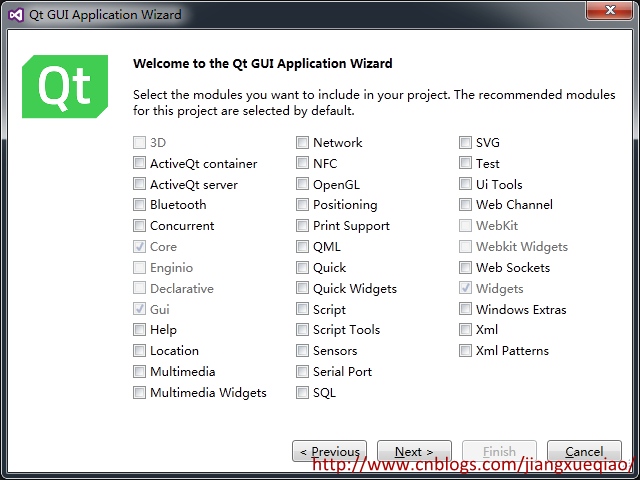Viewport: 640px width, 480px height.
Task: Check the Location module
Action: [139, 350]
